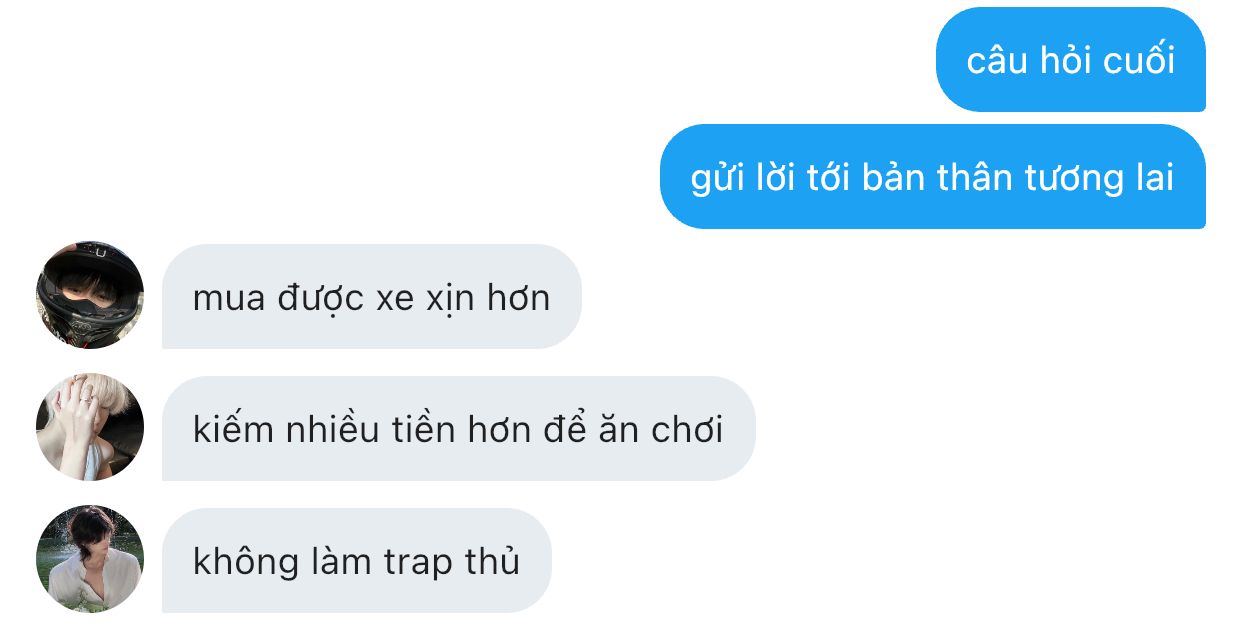Click the word "xe" in the first gray message
This screenshot has height=633, width=1242.
[x=395, y=299]
